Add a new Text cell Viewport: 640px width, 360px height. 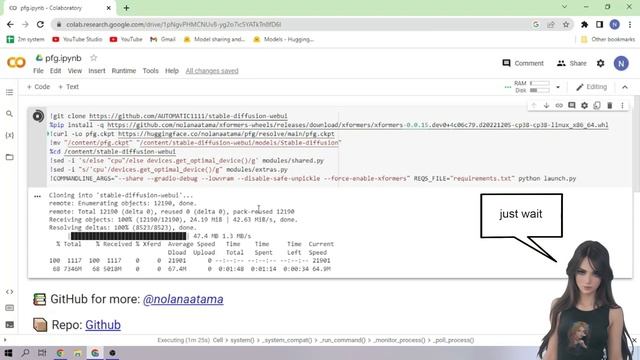pyautogui.click(x=68, y=87)
